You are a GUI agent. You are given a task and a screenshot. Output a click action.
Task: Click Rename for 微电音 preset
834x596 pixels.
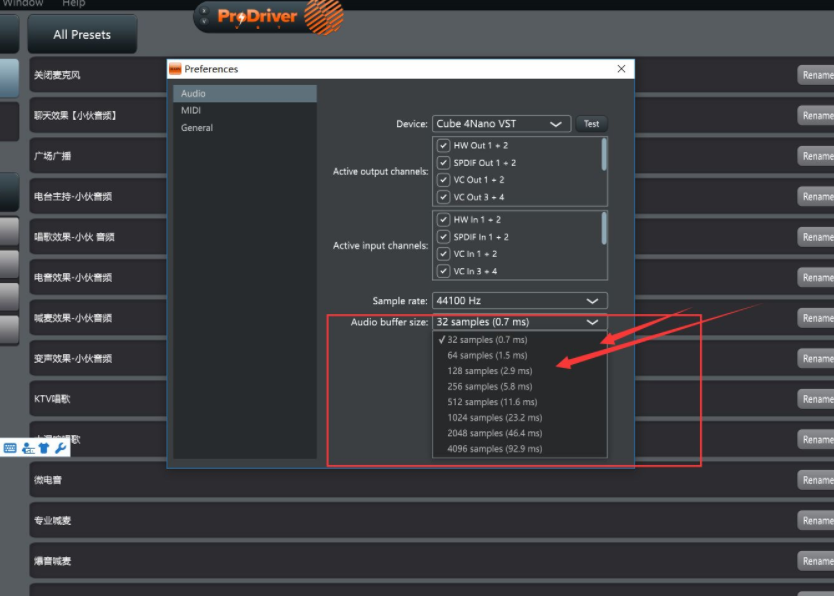coord(816,480)
